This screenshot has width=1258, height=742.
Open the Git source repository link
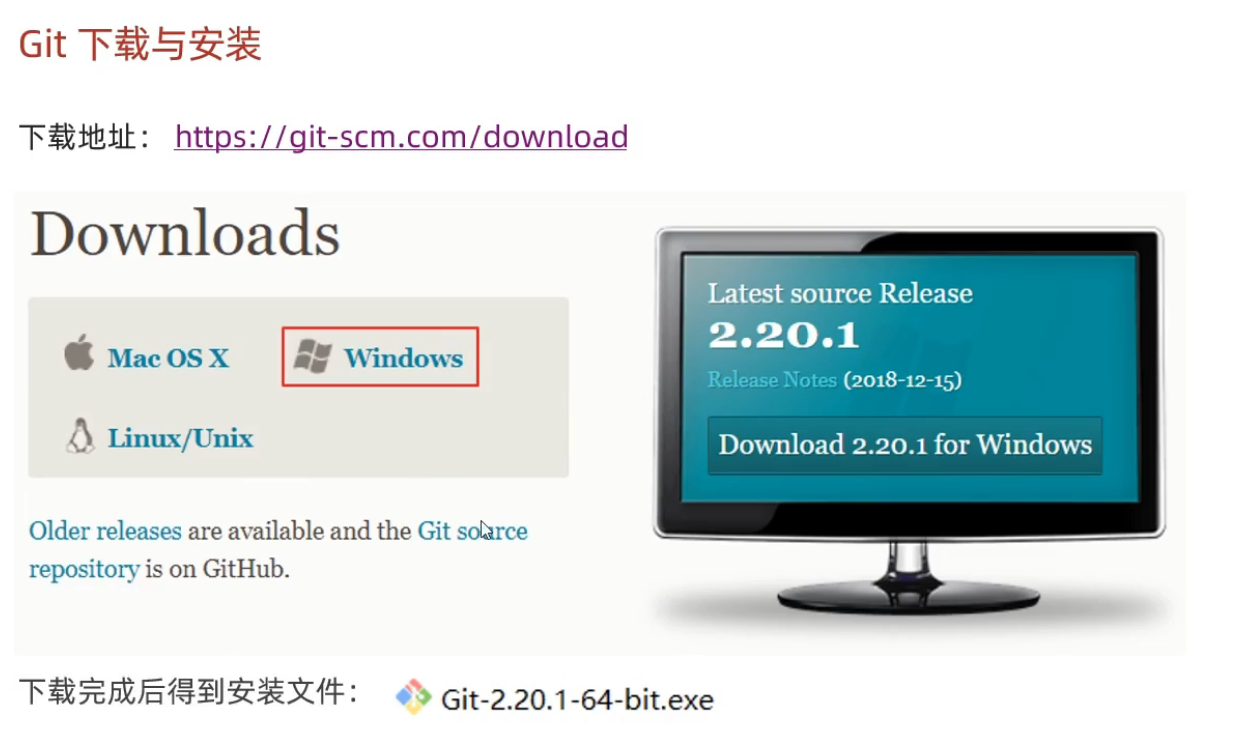[278, 550]
